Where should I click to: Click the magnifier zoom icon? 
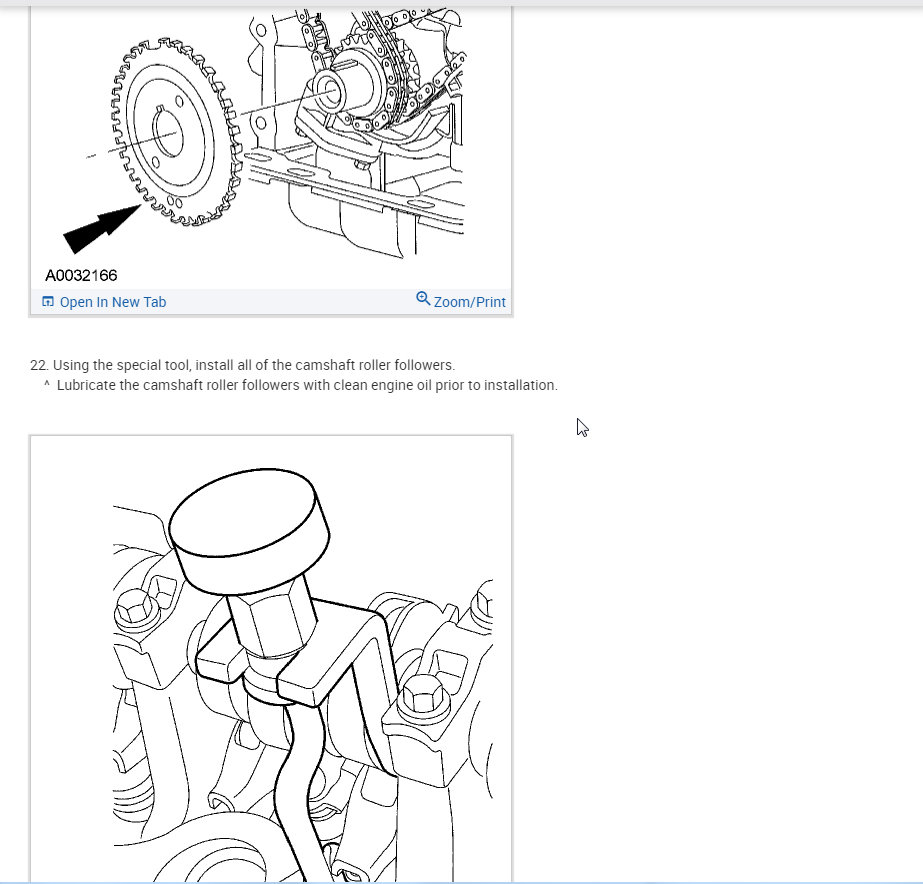pos(423,298)
